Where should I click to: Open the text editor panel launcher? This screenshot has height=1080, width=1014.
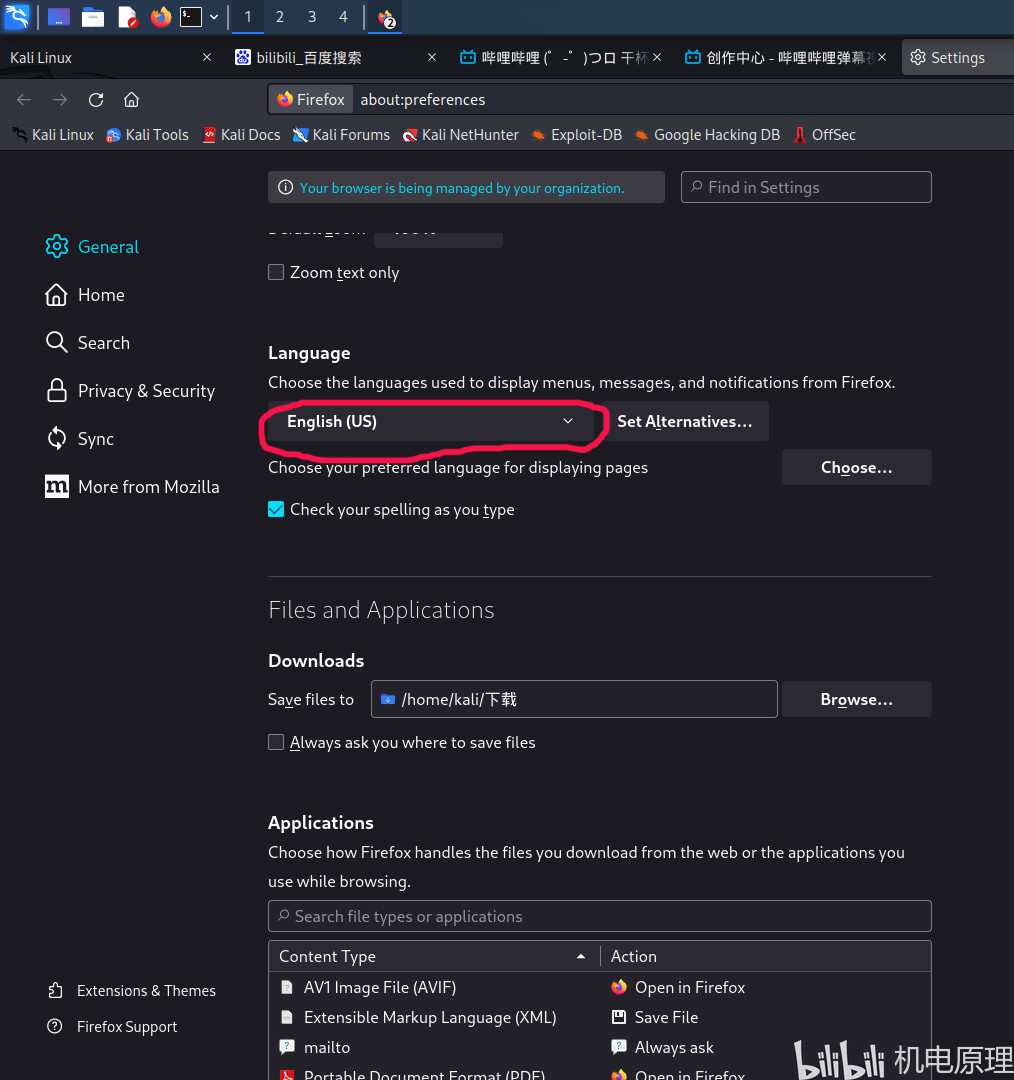pyautogui.click(x=127, y=17)
